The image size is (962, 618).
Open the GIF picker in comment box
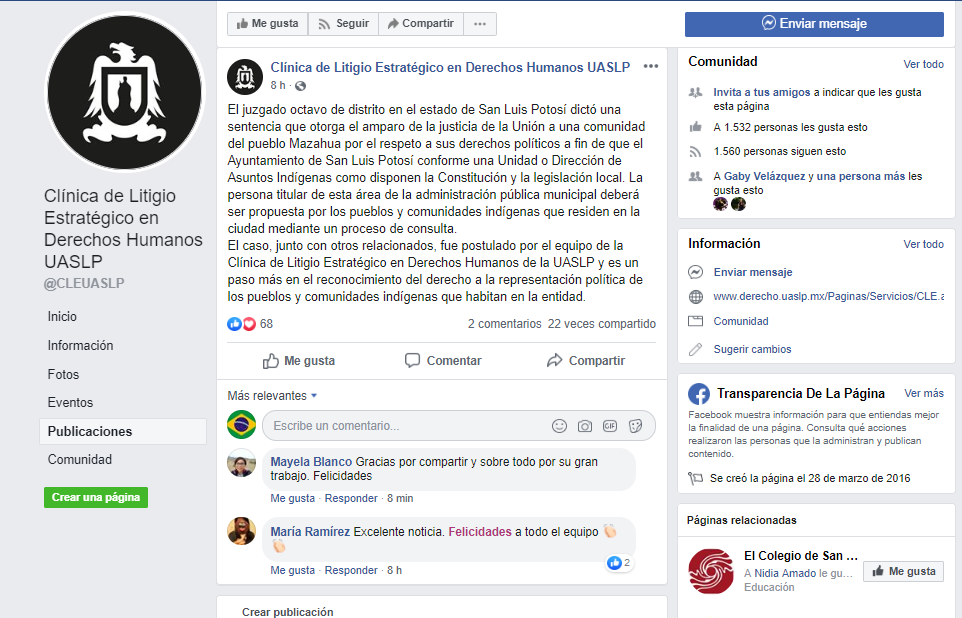click(x=610, y=426)
